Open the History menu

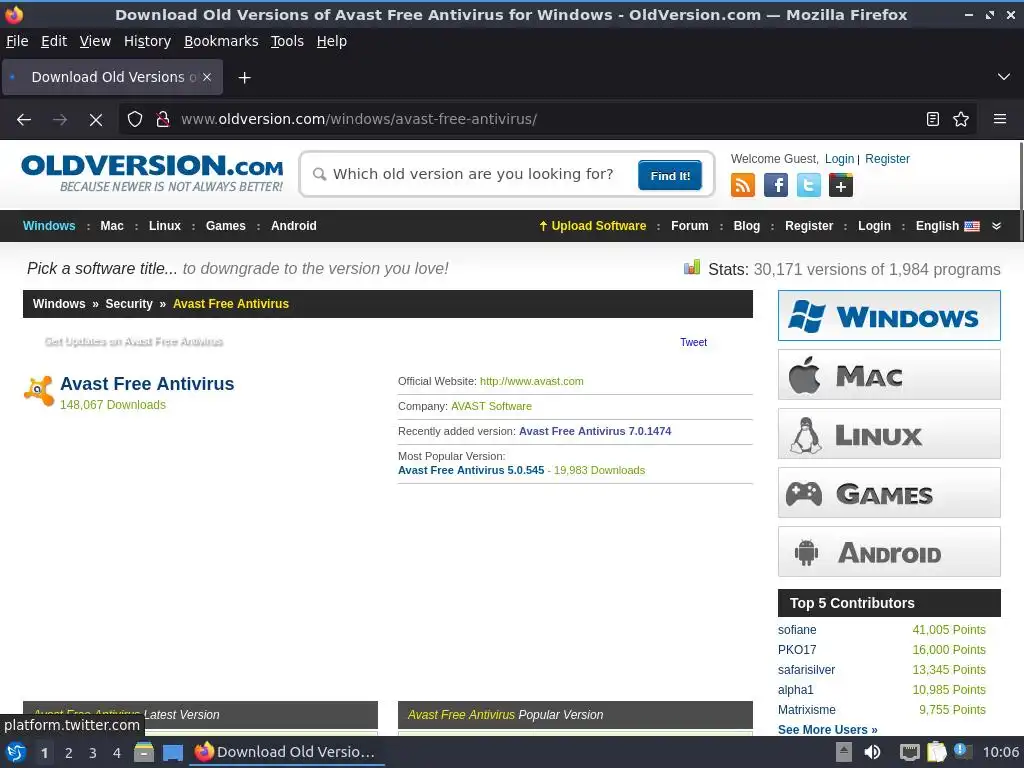(147, 41)
